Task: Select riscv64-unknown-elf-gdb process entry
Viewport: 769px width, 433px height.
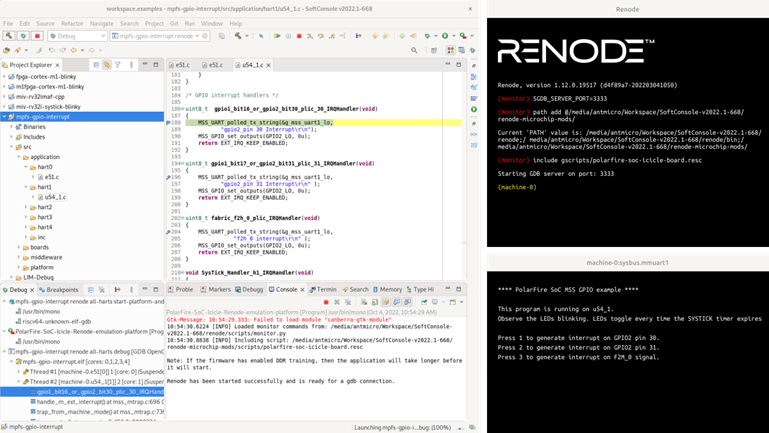Action: point(53,322)
